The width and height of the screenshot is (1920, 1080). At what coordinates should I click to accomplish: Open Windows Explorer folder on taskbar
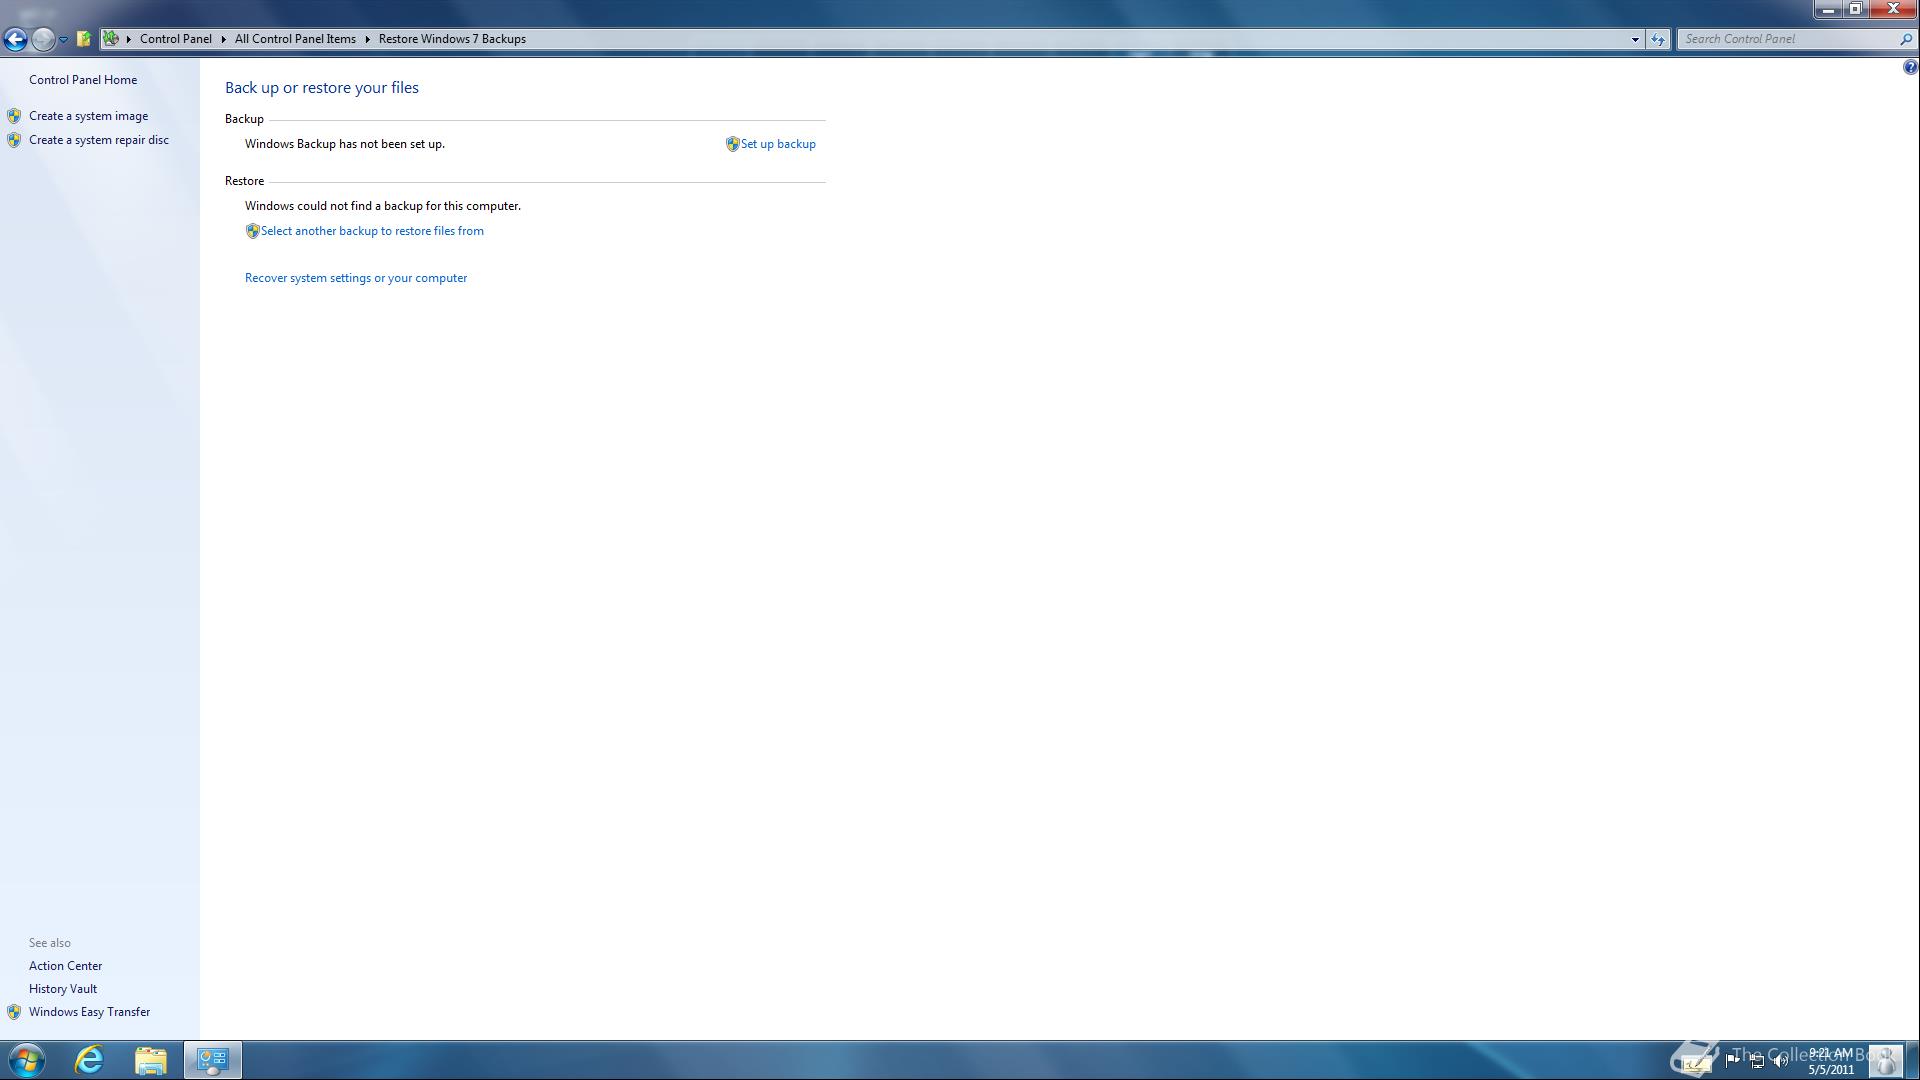(x=151, y=1060)
